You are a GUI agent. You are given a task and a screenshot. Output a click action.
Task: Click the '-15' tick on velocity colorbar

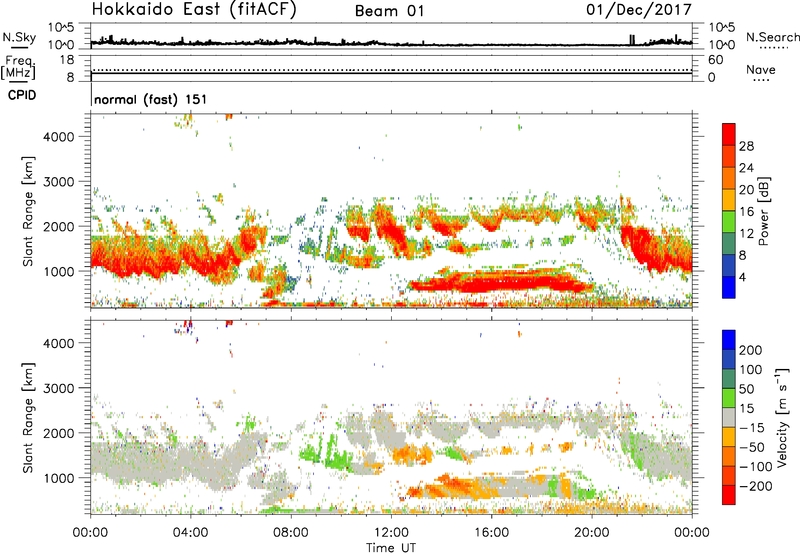point(752,427)
